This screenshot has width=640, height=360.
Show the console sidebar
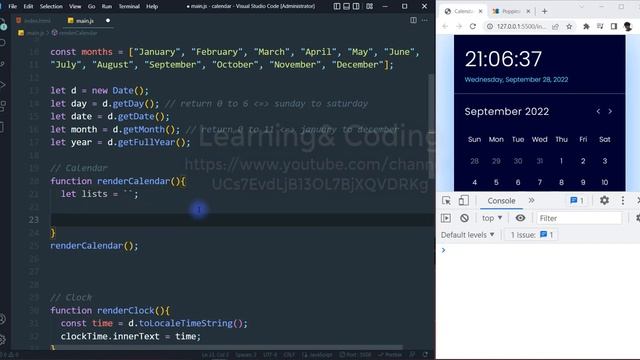(x=446, y=218)
